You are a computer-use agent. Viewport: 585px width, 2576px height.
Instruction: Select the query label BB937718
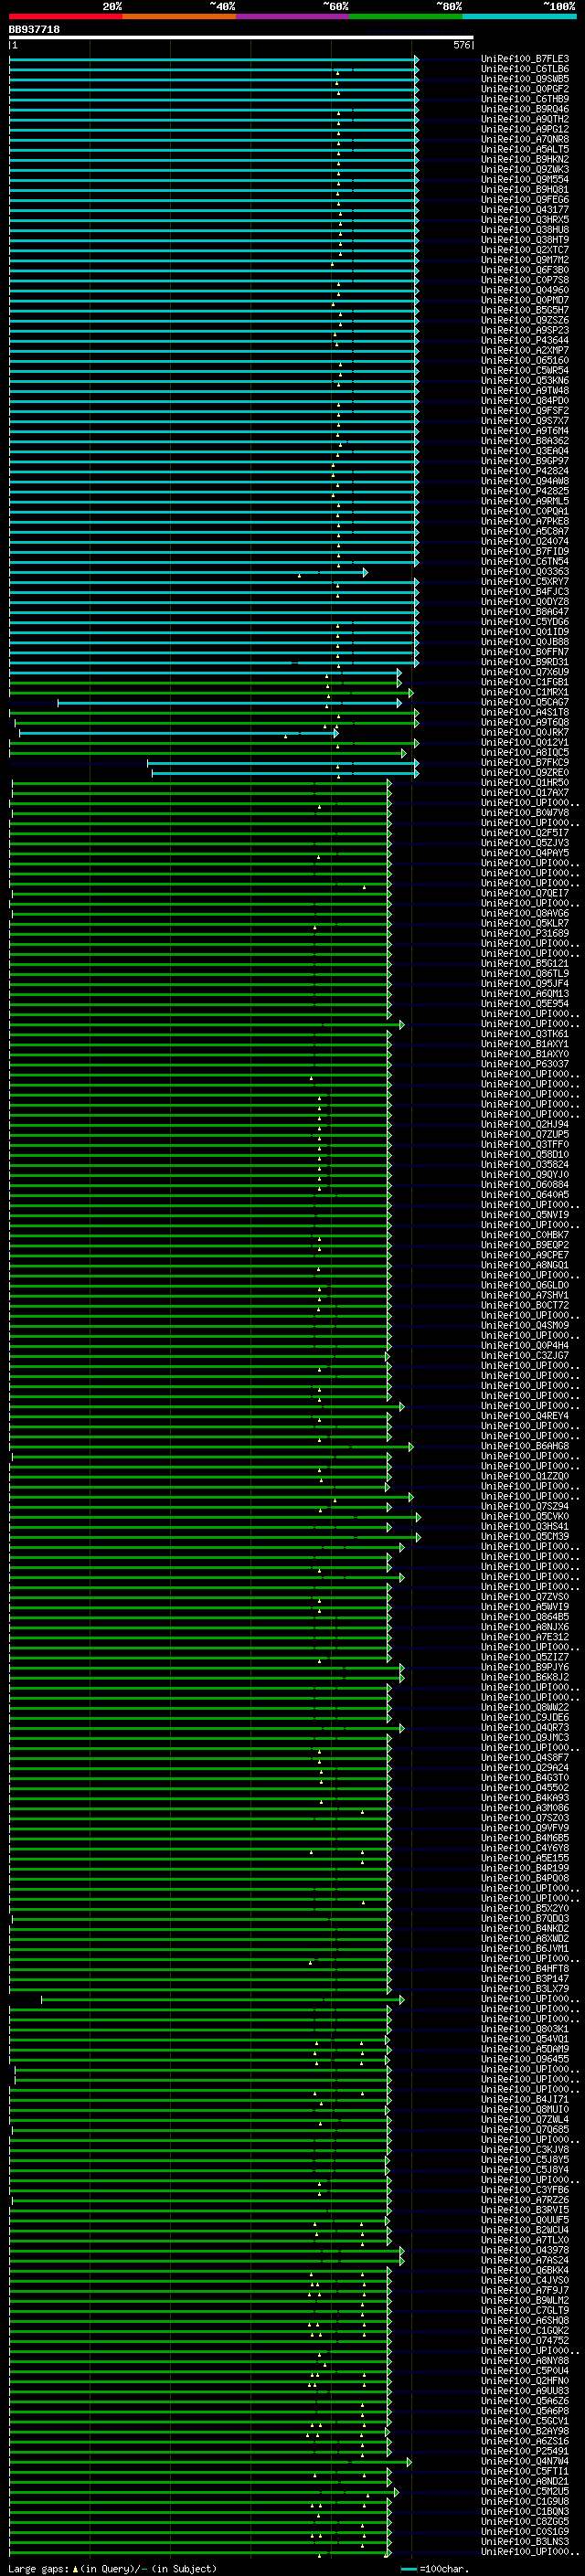coord(34,30)
